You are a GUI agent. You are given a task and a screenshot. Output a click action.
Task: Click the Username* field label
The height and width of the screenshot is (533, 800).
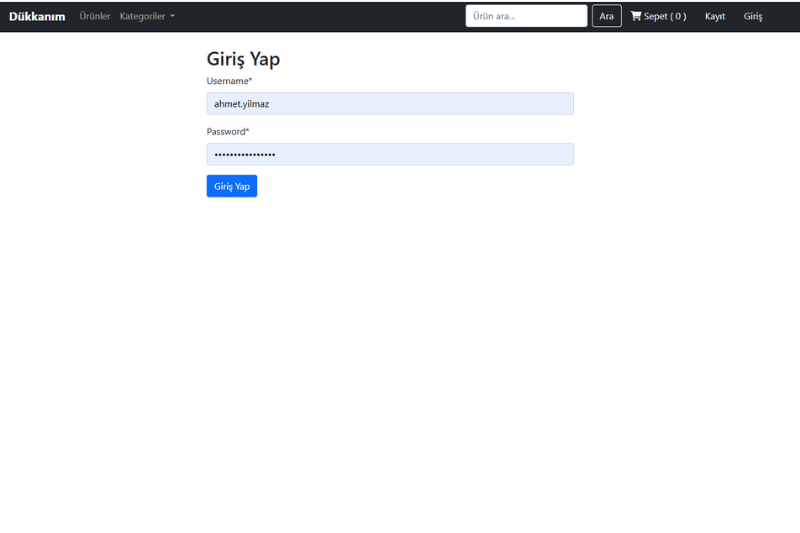pyautogui.click(x=229, y=81)
